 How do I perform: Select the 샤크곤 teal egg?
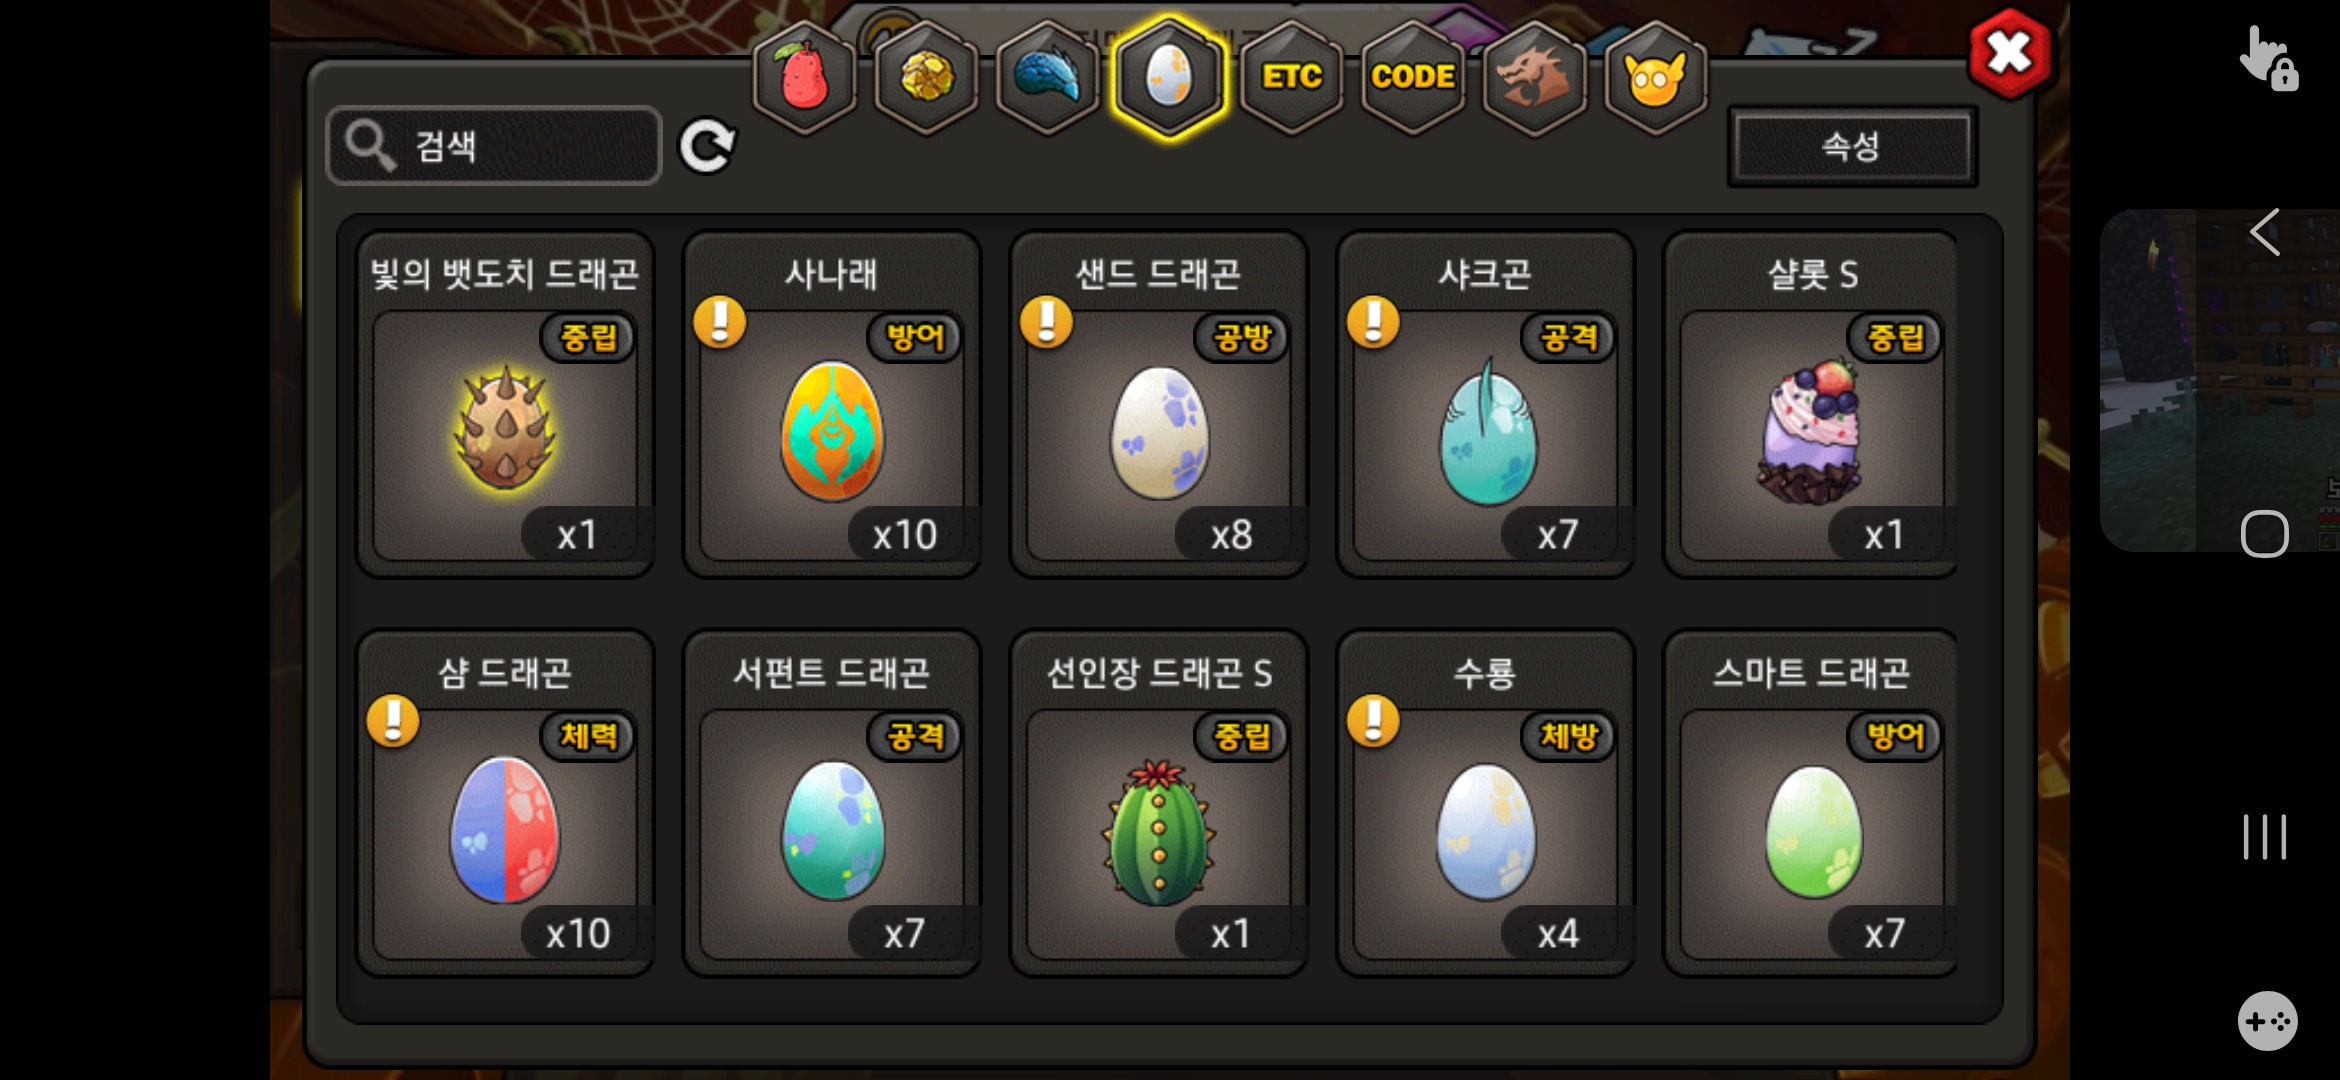tap(1486, 405)
